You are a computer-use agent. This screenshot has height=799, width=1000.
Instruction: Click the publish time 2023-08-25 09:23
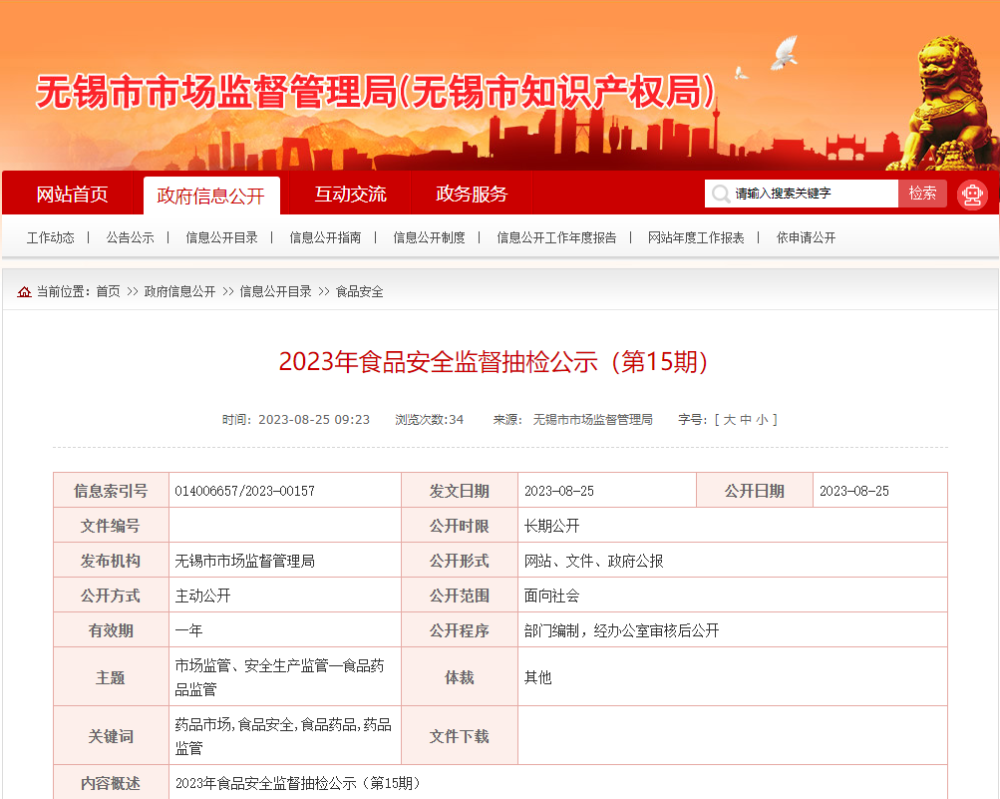click(314, 420)
